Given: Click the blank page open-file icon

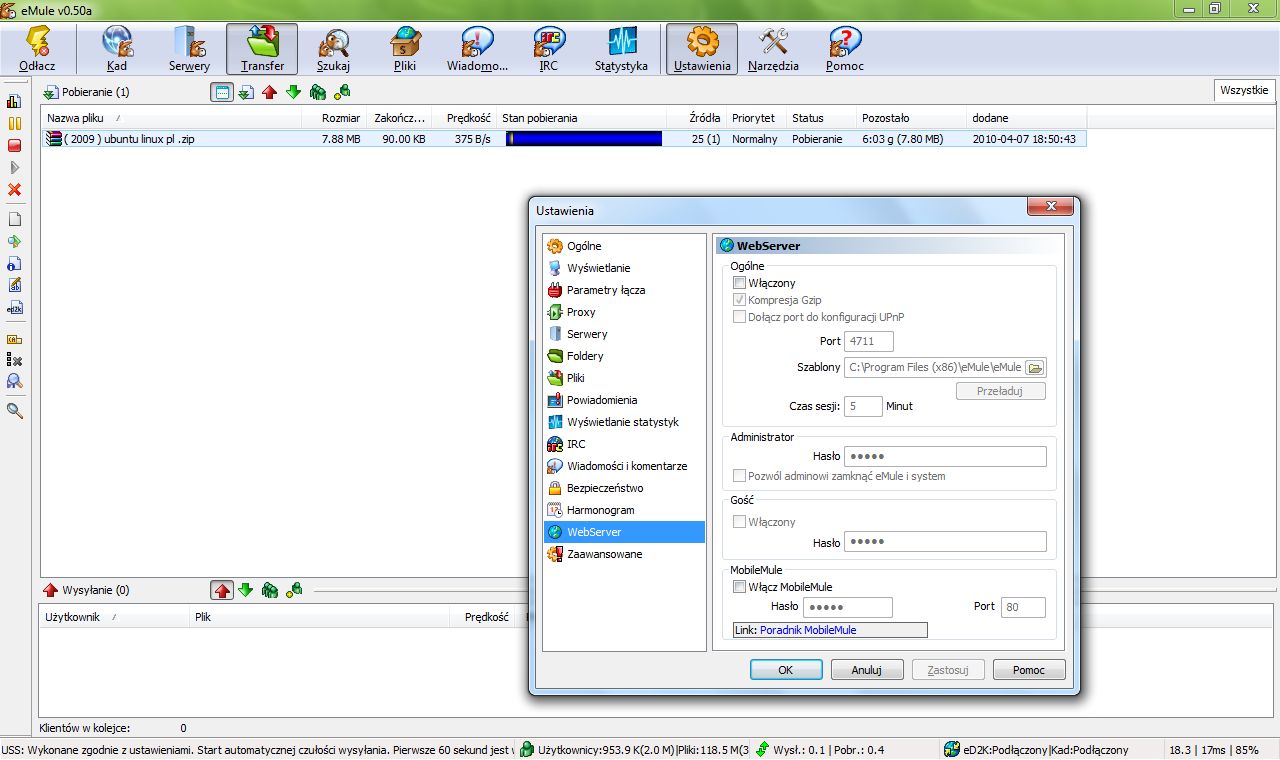Looking at the screenshot, I should point(14,219).
